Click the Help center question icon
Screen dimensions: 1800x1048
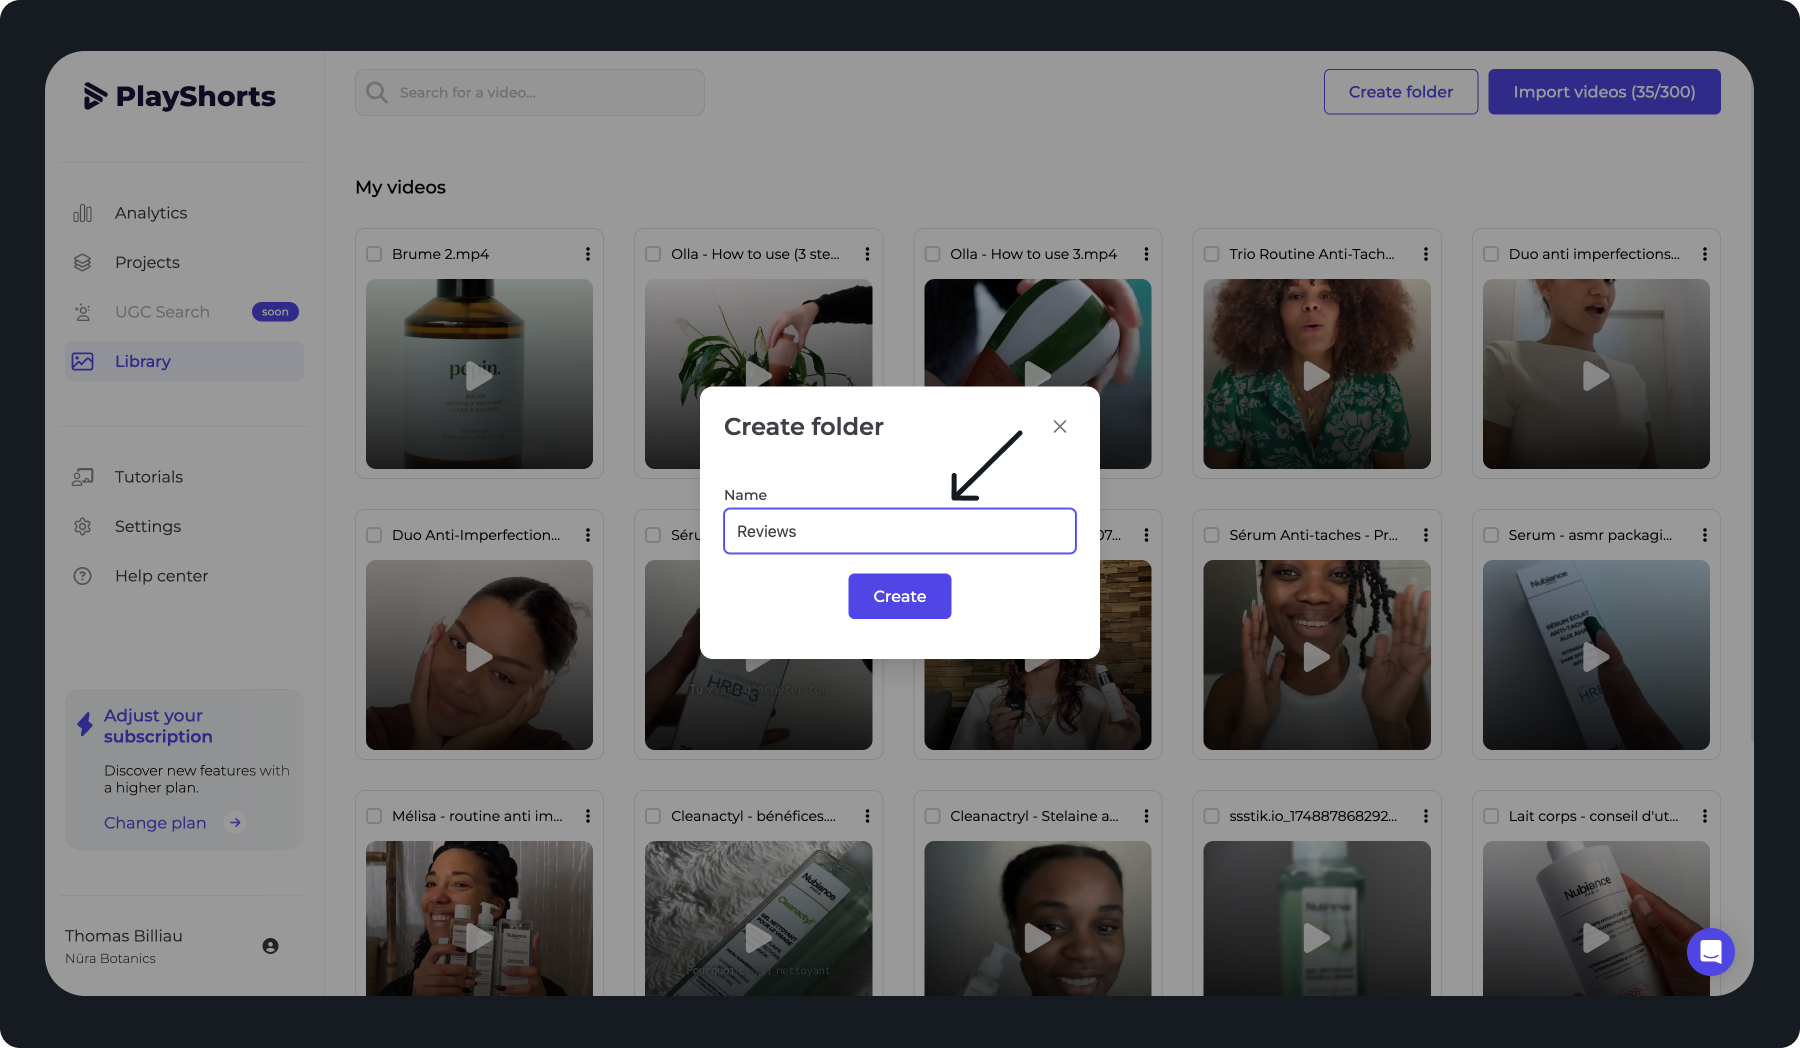click(x=83, y=576)
